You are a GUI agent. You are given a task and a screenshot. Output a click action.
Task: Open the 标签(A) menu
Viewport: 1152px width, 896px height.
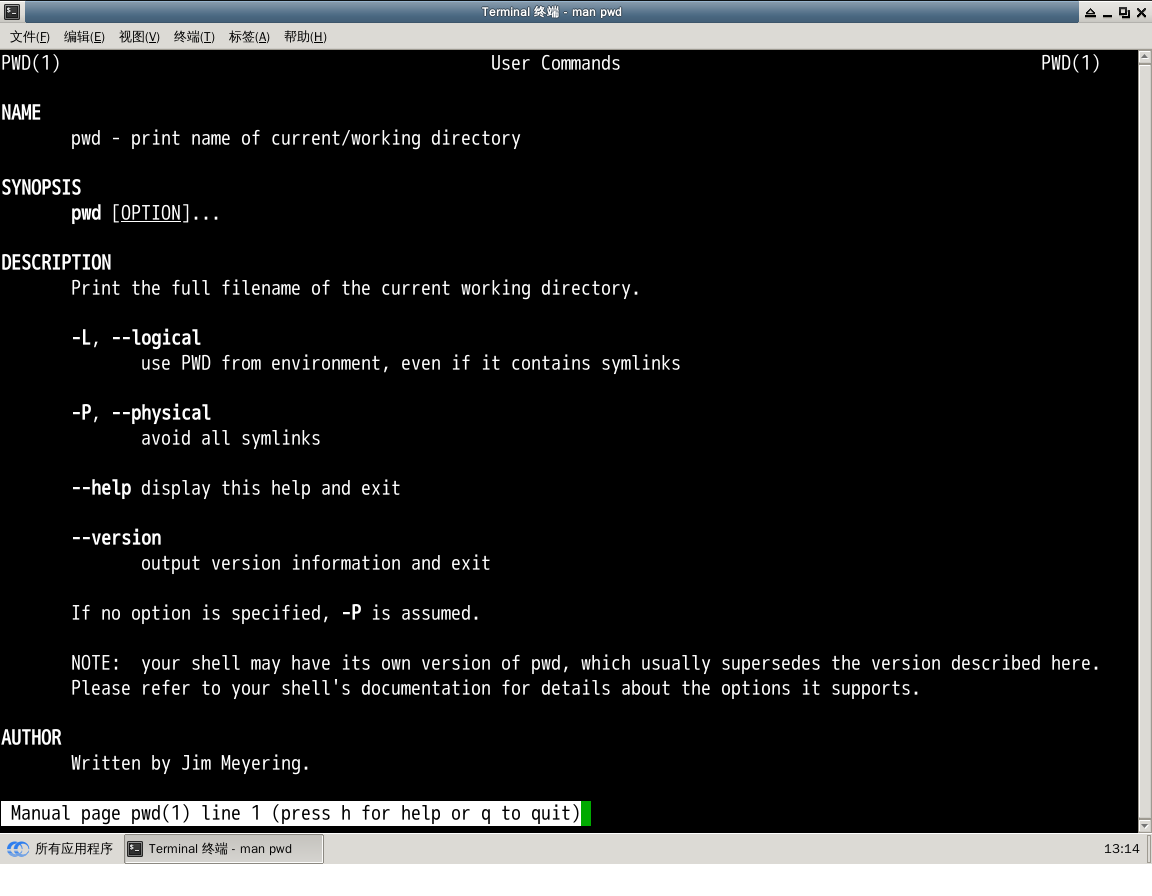[249, 37]
